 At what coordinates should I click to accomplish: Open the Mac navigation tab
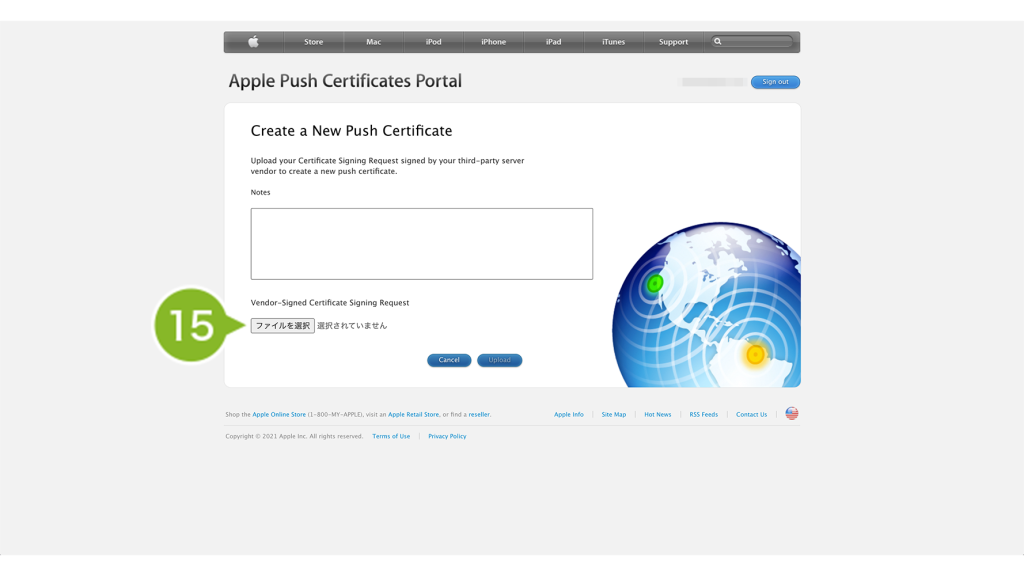pyautogui.click(x=373, y=42)
